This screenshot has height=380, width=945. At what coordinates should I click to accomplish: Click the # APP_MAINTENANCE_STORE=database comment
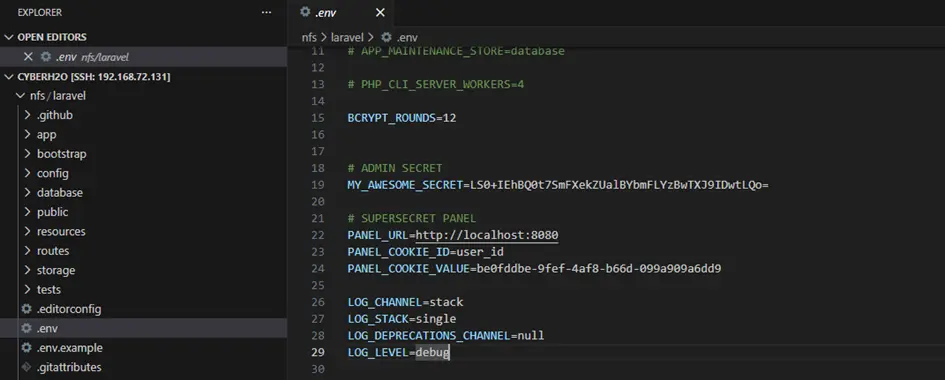click(456, 51)
